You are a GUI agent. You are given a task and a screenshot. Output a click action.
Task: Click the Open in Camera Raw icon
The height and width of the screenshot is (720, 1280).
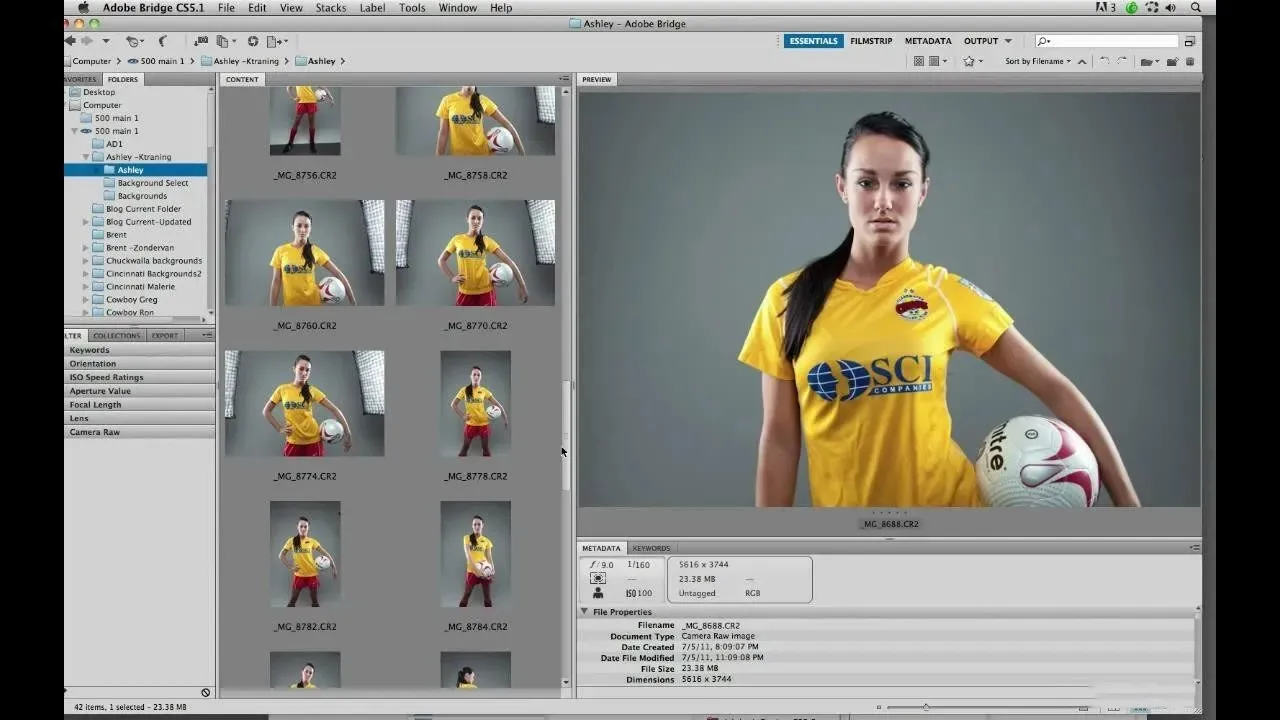tap(253, 41)
